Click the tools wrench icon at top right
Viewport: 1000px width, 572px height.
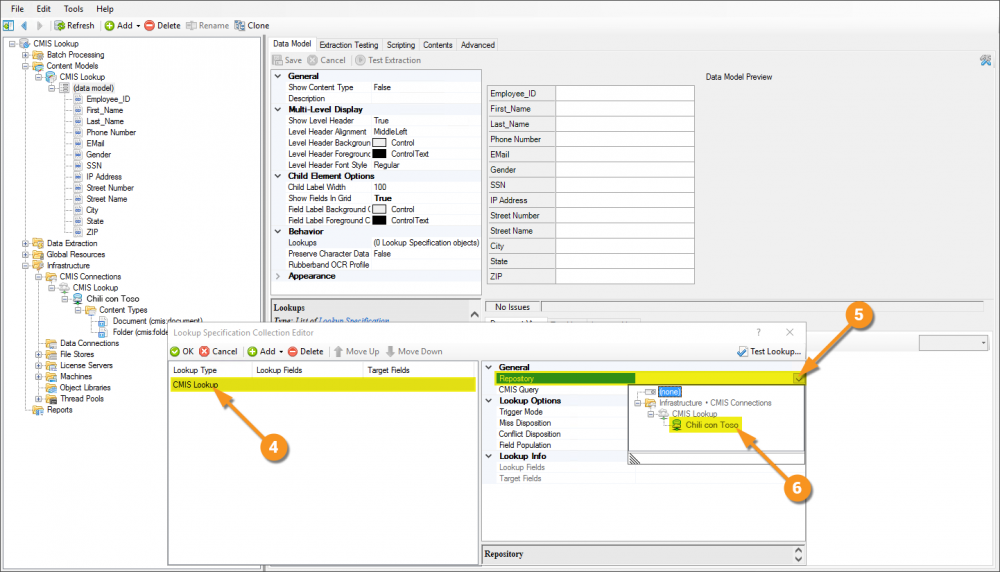click(x=985, y=60)
